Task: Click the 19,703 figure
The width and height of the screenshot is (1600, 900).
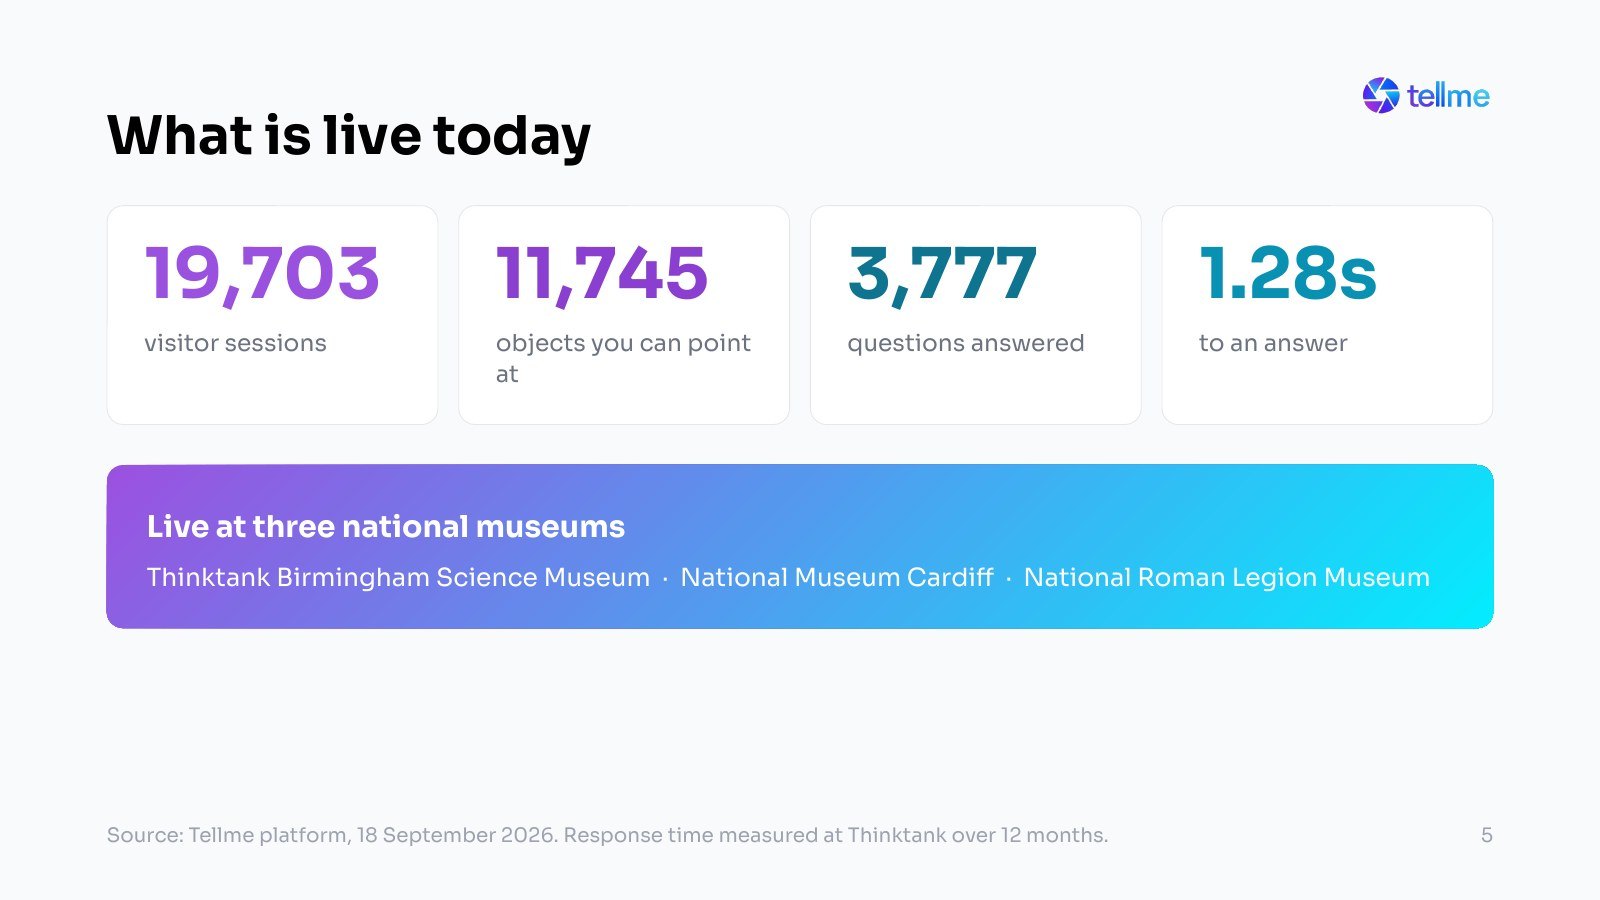Action: point(262,273)
